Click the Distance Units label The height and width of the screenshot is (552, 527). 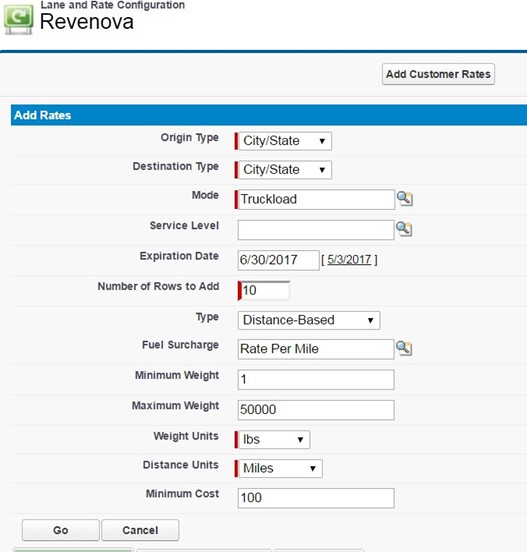(x=181, y=465)
